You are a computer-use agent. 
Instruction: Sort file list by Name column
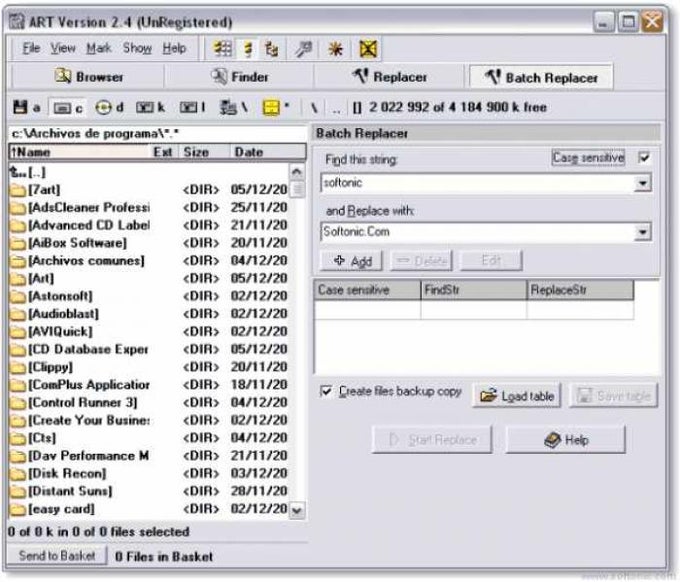[x=78, y=152]
